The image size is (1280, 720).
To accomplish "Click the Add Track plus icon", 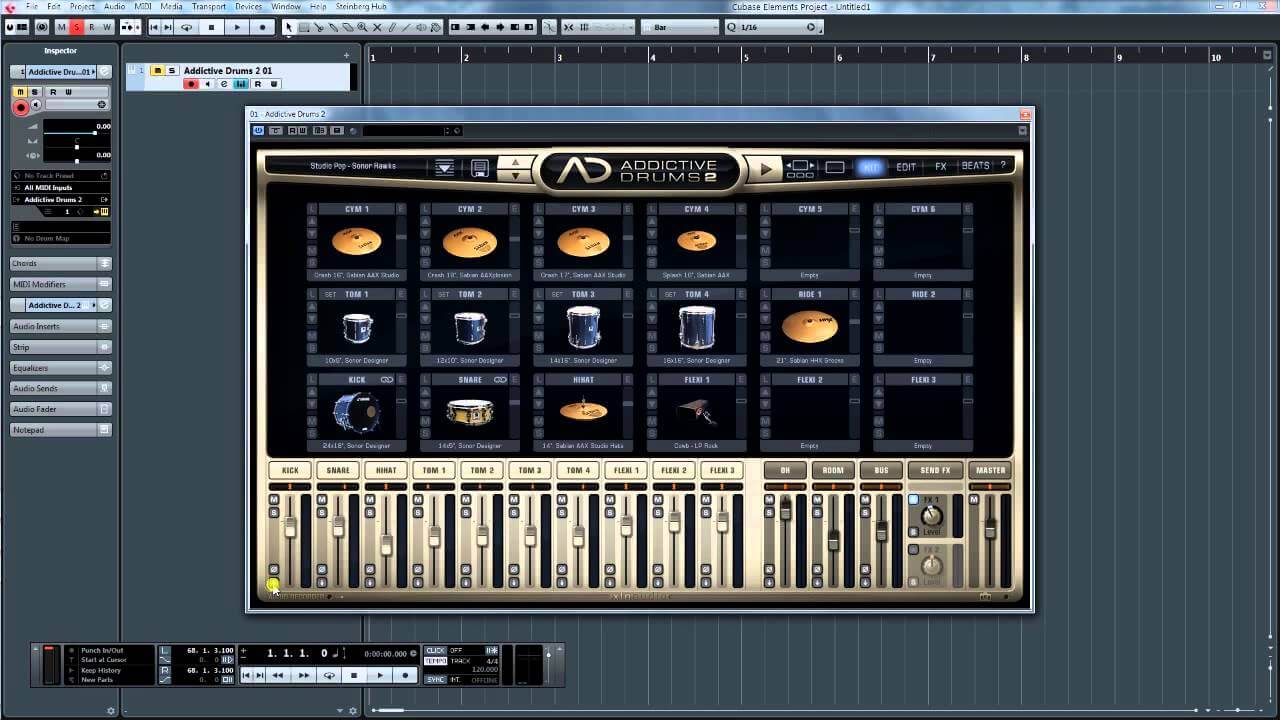I will click(346, 55).
